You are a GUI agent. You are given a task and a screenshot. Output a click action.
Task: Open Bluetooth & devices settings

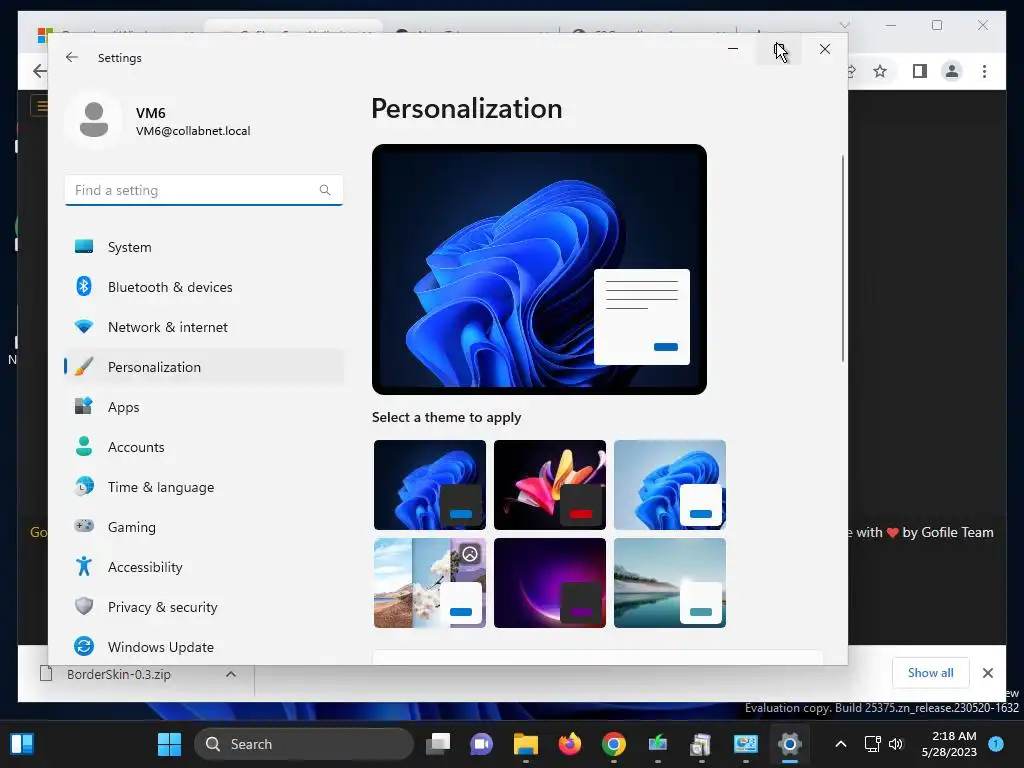(204, 287)
